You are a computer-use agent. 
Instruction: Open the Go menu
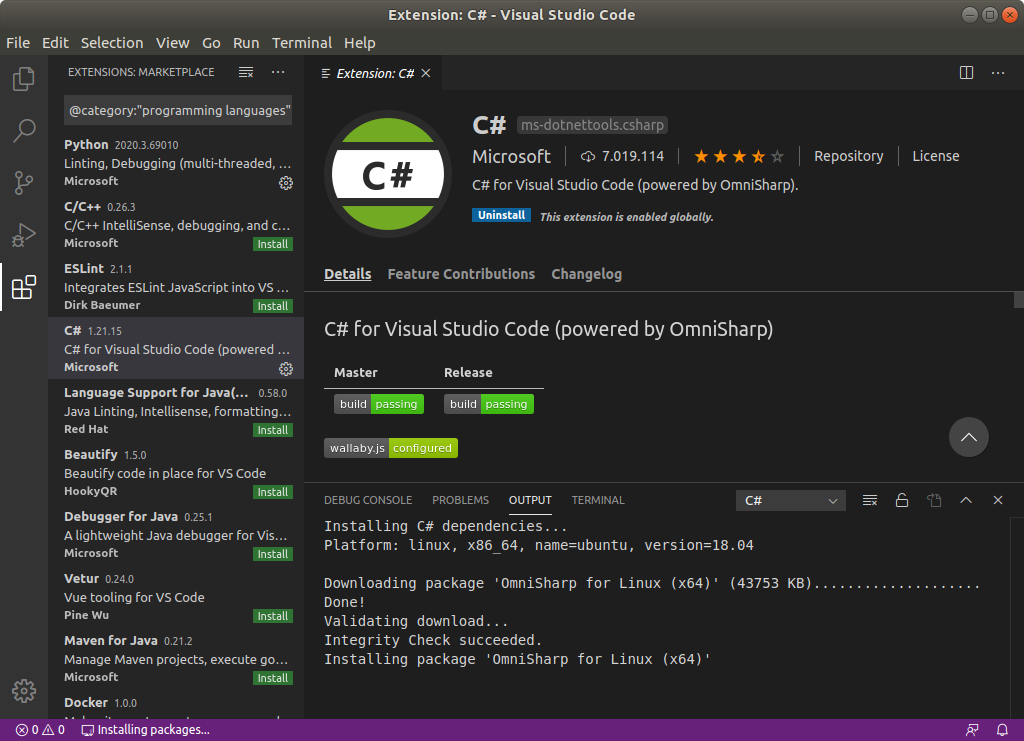(x=211, y=43)
